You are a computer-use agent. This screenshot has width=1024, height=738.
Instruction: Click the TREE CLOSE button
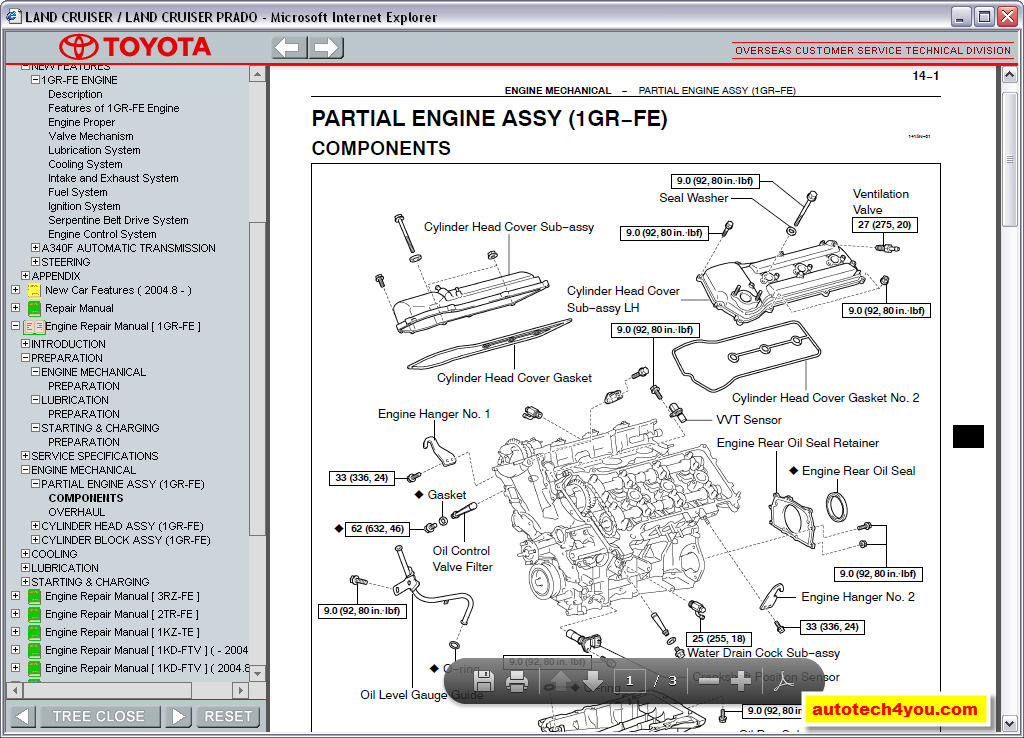coord(99,716)
